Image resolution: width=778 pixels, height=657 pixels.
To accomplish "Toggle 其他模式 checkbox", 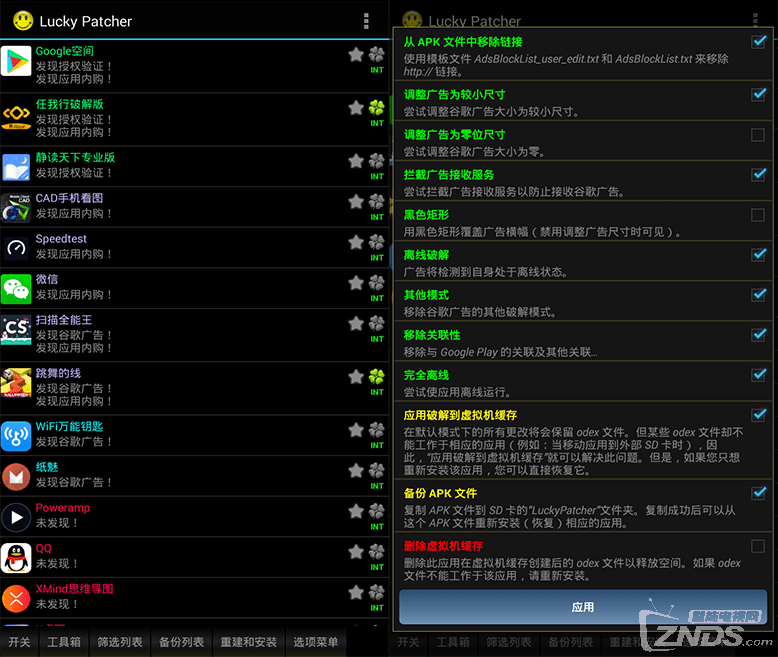I will coord(758,295).
